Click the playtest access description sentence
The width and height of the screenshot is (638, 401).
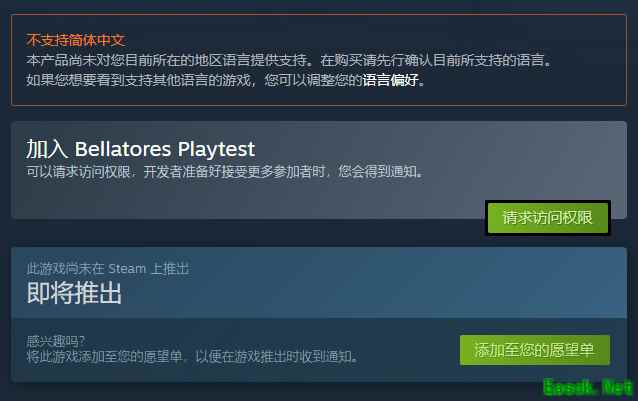tap(225, 172)
